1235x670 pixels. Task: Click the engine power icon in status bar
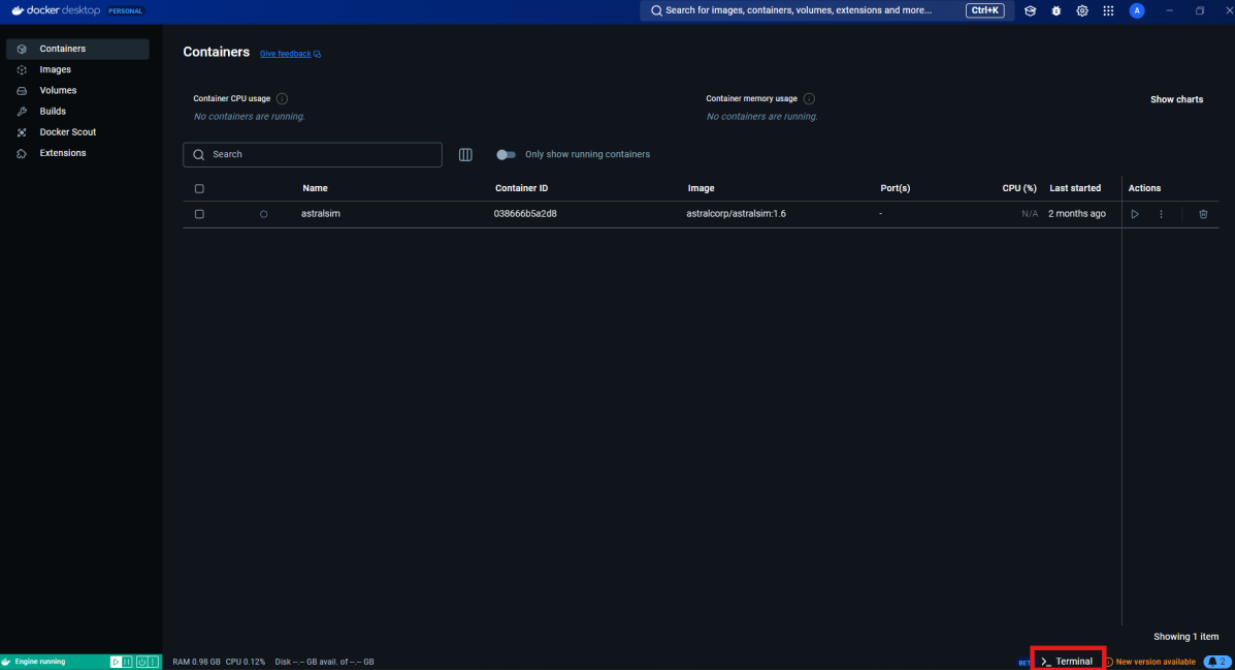pyautogui.click(x=142, y=662)
